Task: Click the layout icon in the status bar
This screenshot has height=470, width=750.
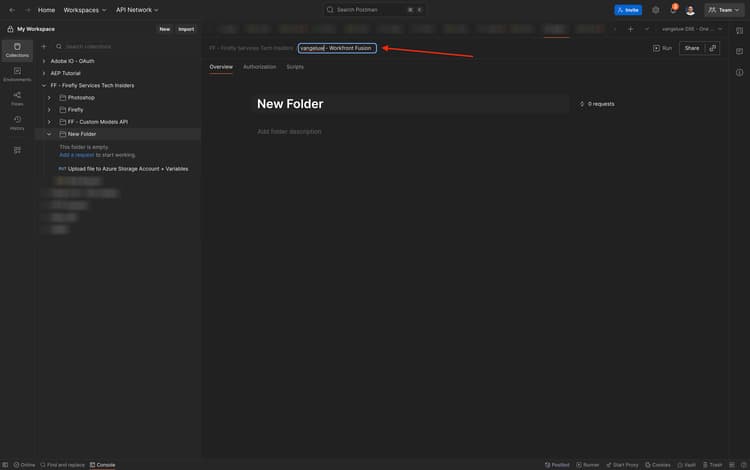Action: point(732,465)
